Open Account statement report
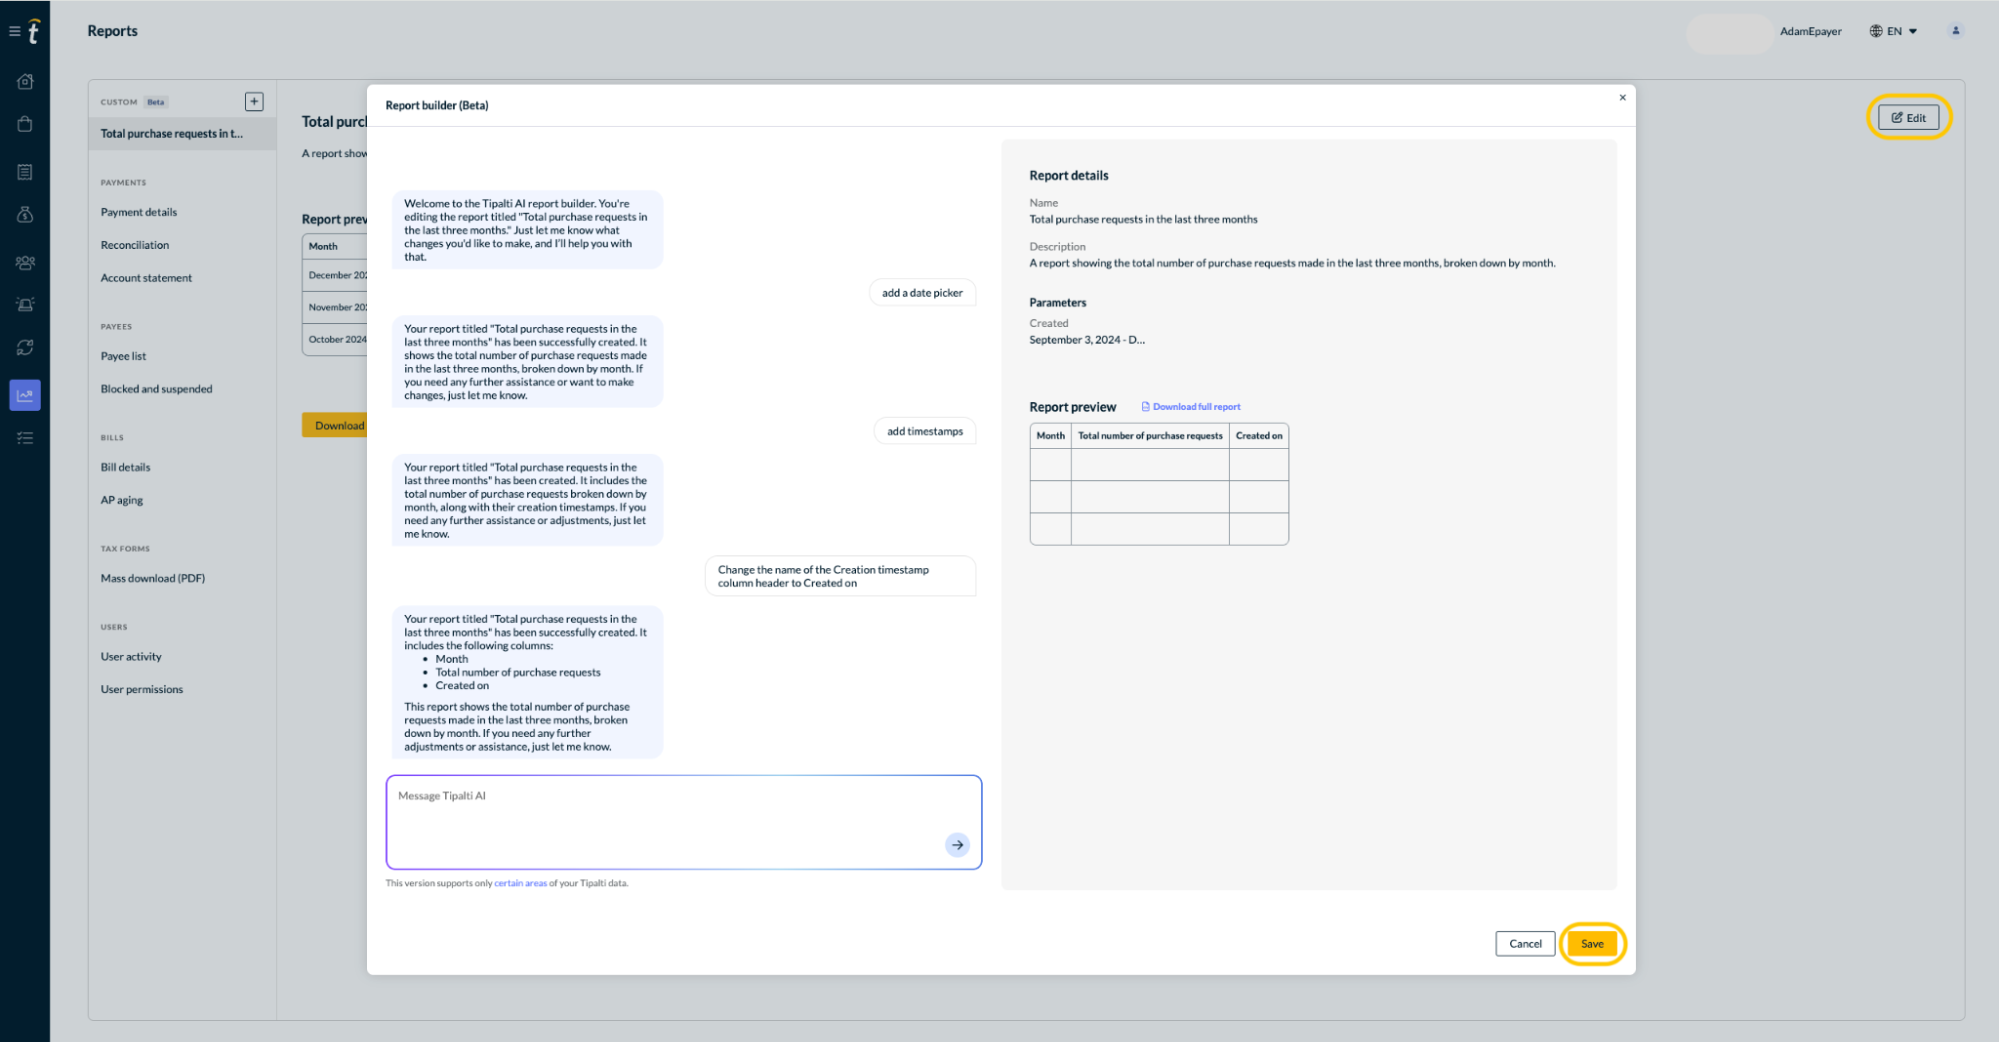1999x1043 pixels. [x=146, y=278]
